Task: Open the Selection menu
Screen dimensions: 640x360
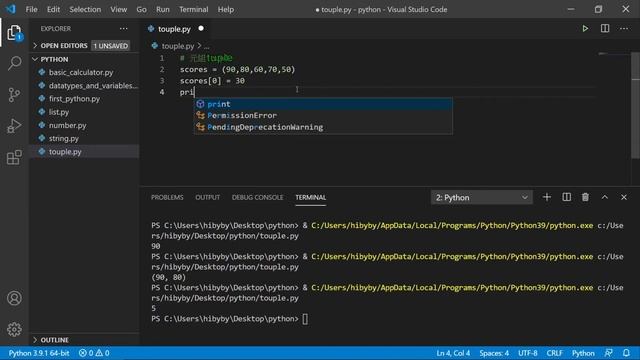Action: point(85,9)
